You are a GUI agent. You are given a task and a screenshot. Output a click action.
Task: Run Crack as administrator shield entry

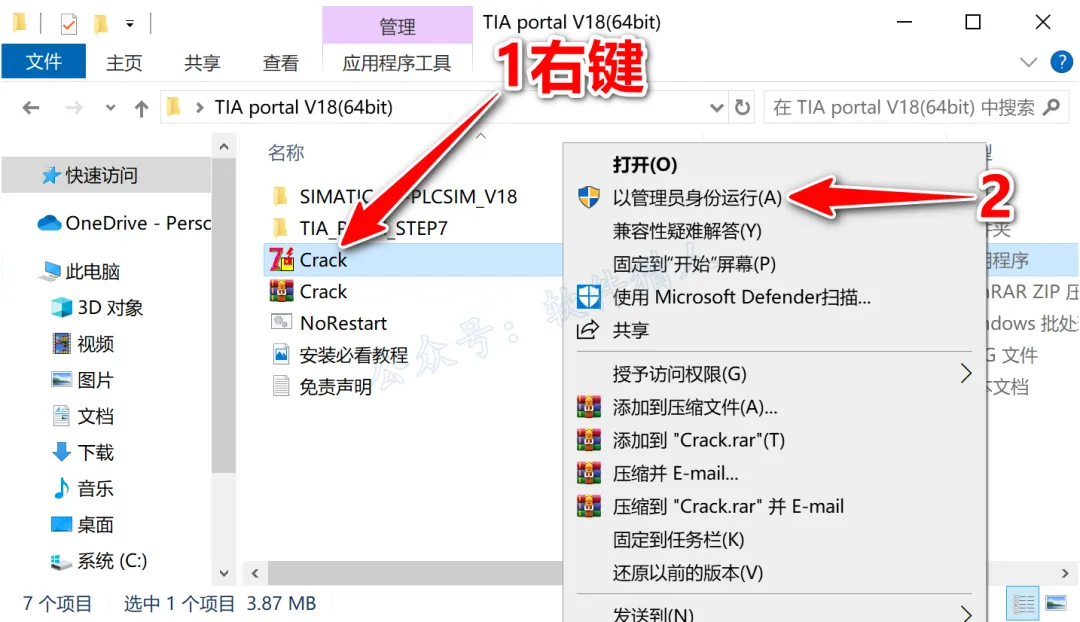pos(696,198)
